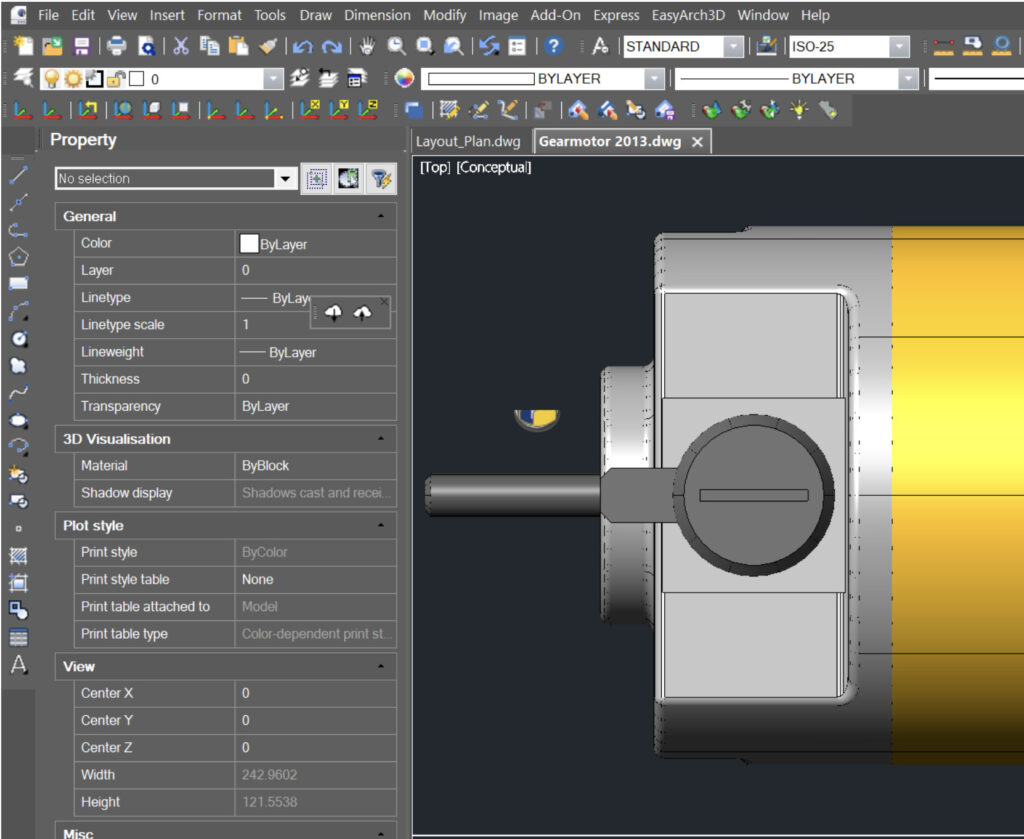Toggle the layer lock padlock icon
Image resolution: width=1024 pixels, height=839 pixels.
click(x=115, y=79)
